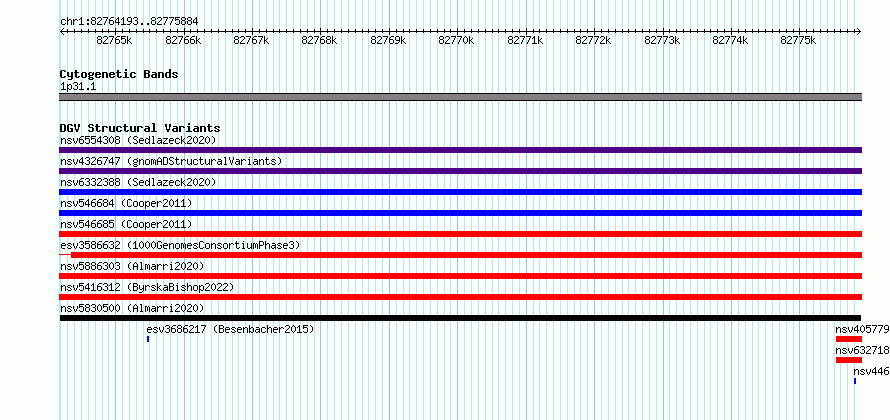Screen dimensions: 890x420
Task: Open the nsv546685 (Cooper2011) variant label
Action: pyautogui.click(x=126, y=224)
